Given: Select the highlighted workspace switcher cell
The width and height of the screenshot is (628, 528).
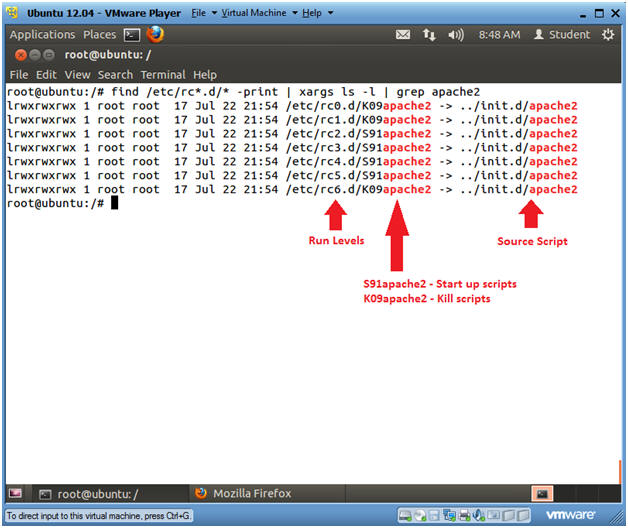Looking at the screenshot, I should [x=542, y=494].
